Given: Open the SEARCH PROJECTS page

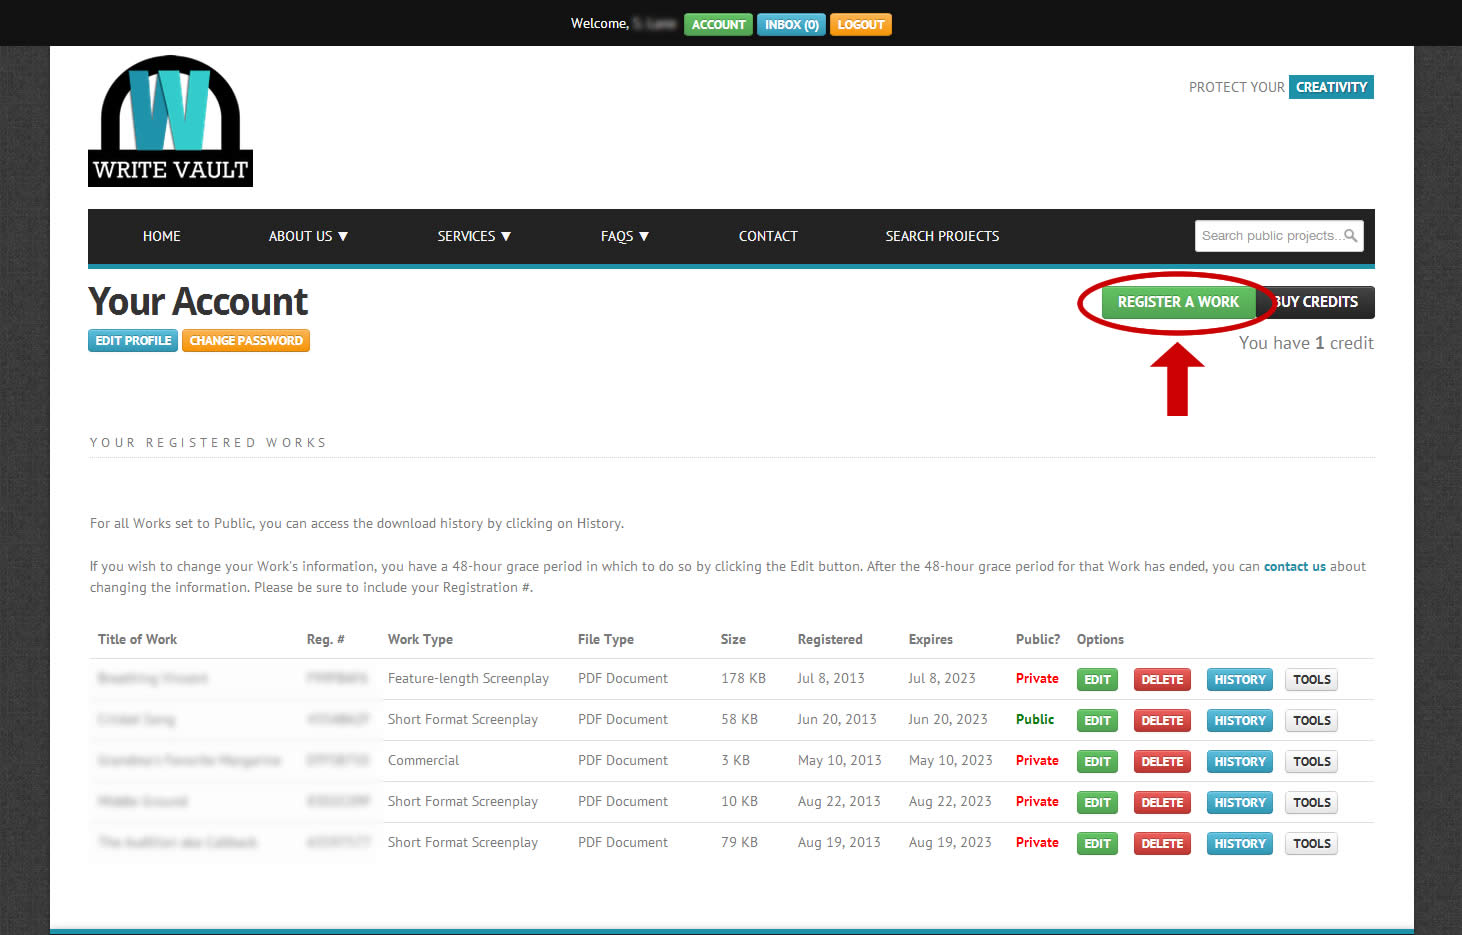Looking at the screenshot, I should pyautogui.click(x=942, y=236).
